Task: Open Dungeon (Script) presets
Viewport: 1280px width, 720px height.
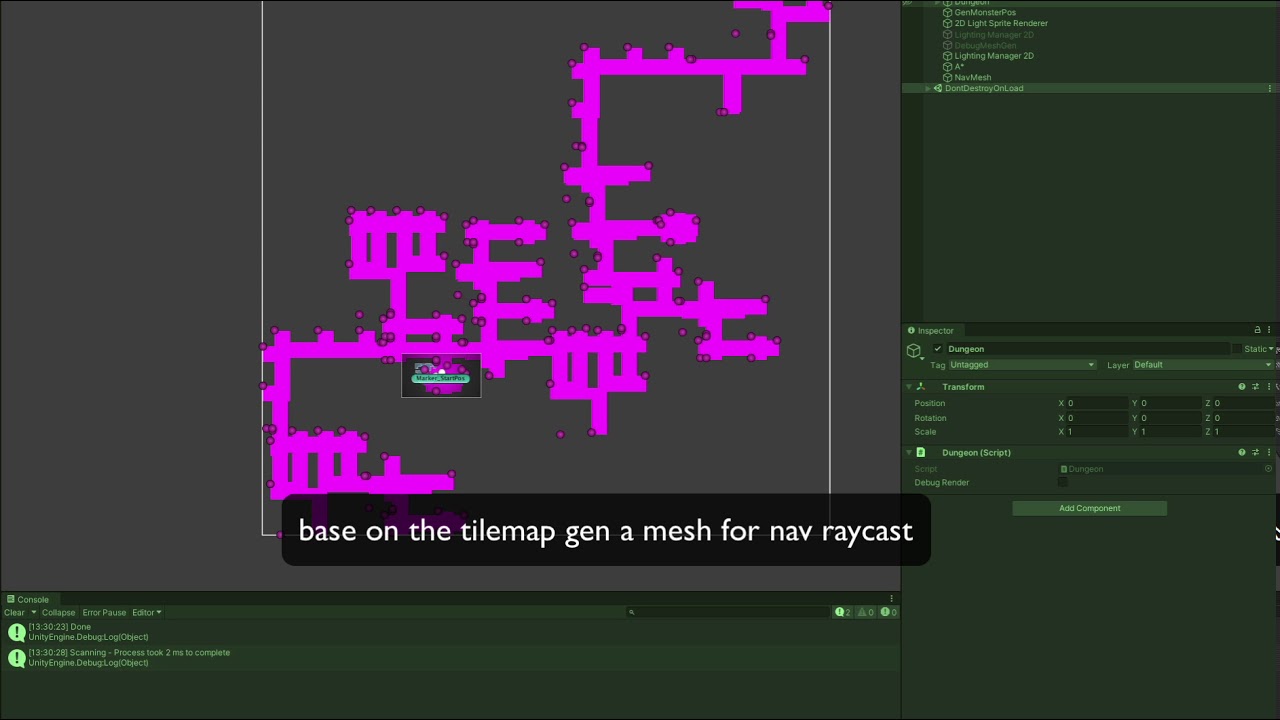Action: coord(1256,453)
